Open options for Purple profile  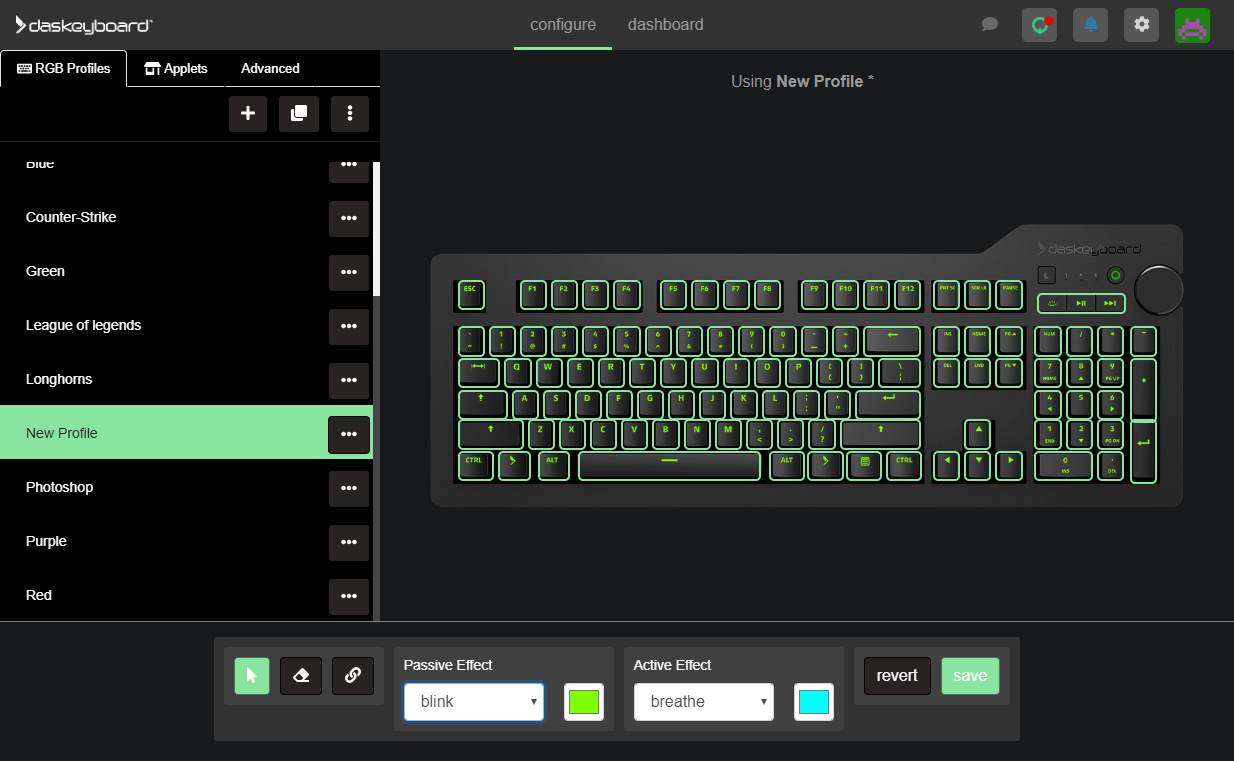click(x=349, y=542)
